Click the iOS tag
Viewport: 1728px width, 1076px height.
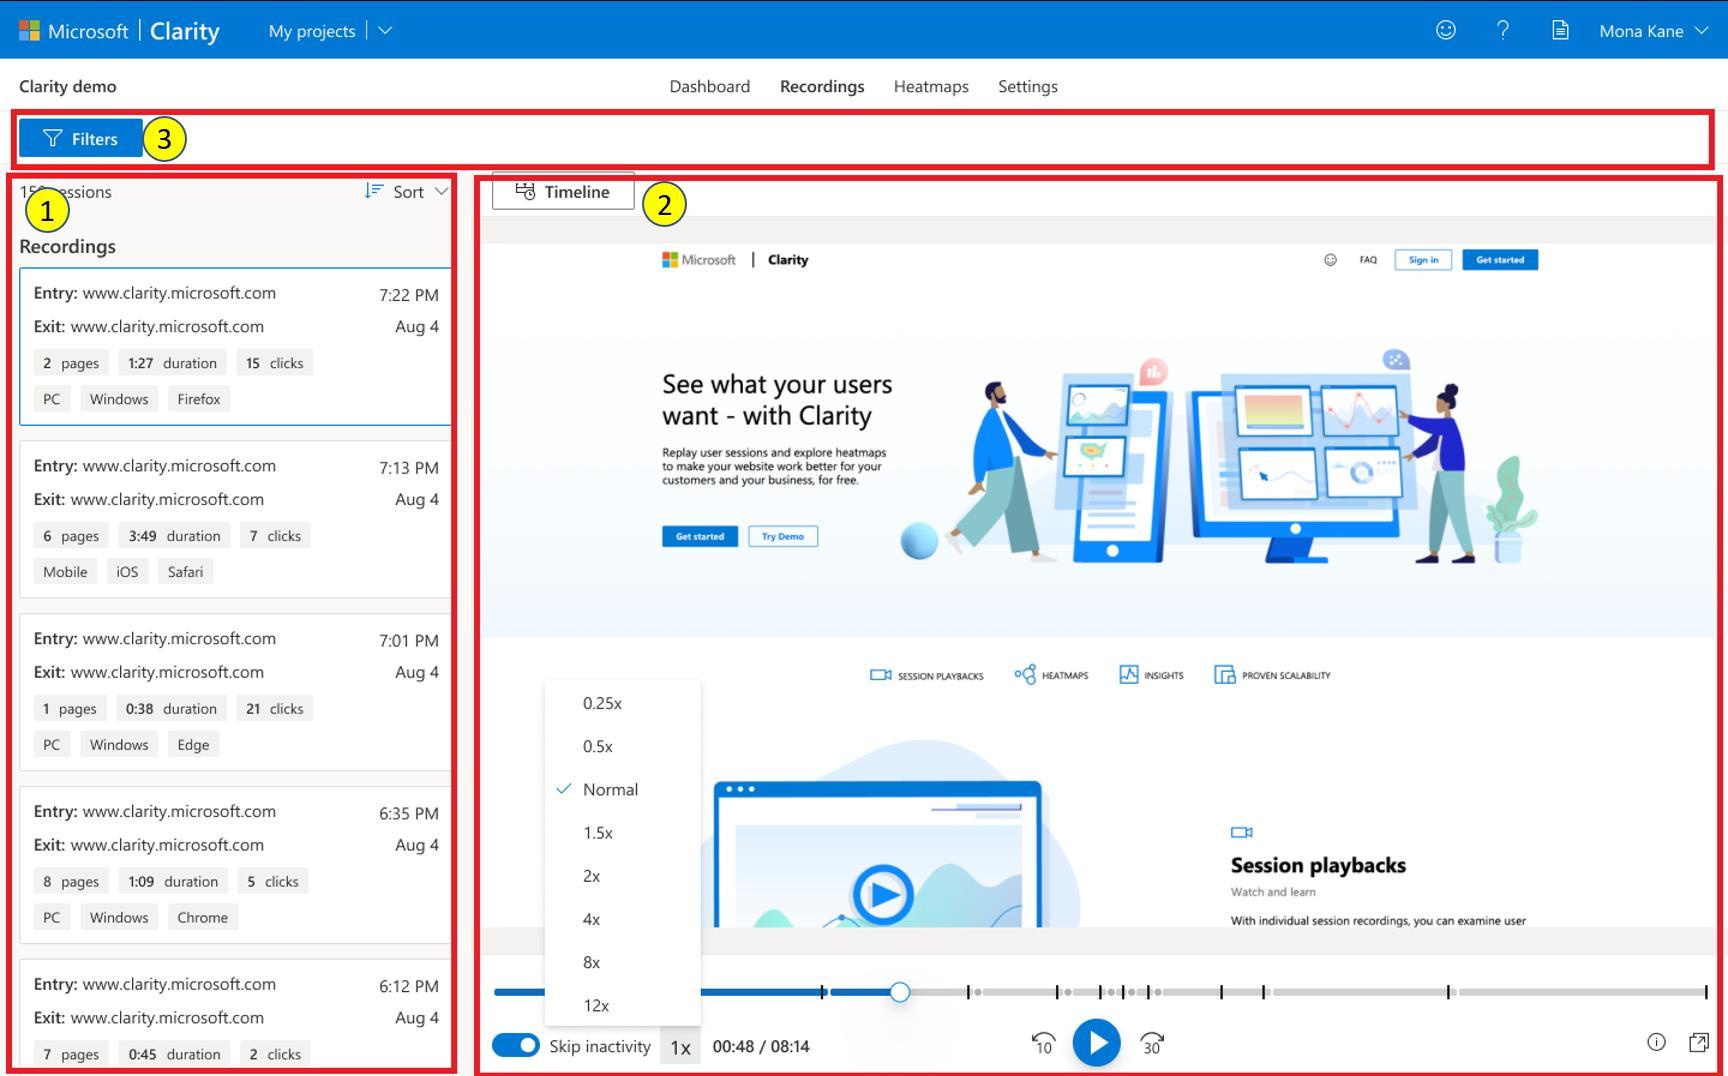pyautogui.click(x=127, y=572)
